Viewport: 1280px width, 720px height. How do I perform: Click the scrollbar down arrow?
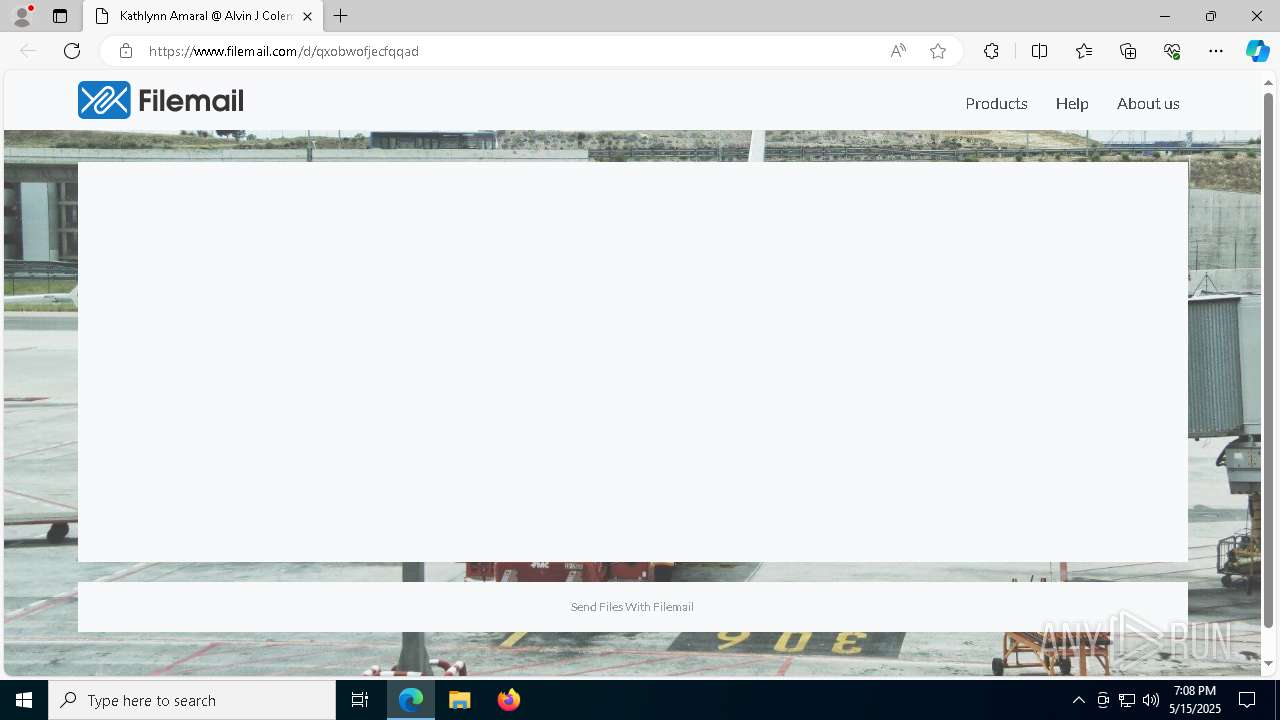point(1268,663)
